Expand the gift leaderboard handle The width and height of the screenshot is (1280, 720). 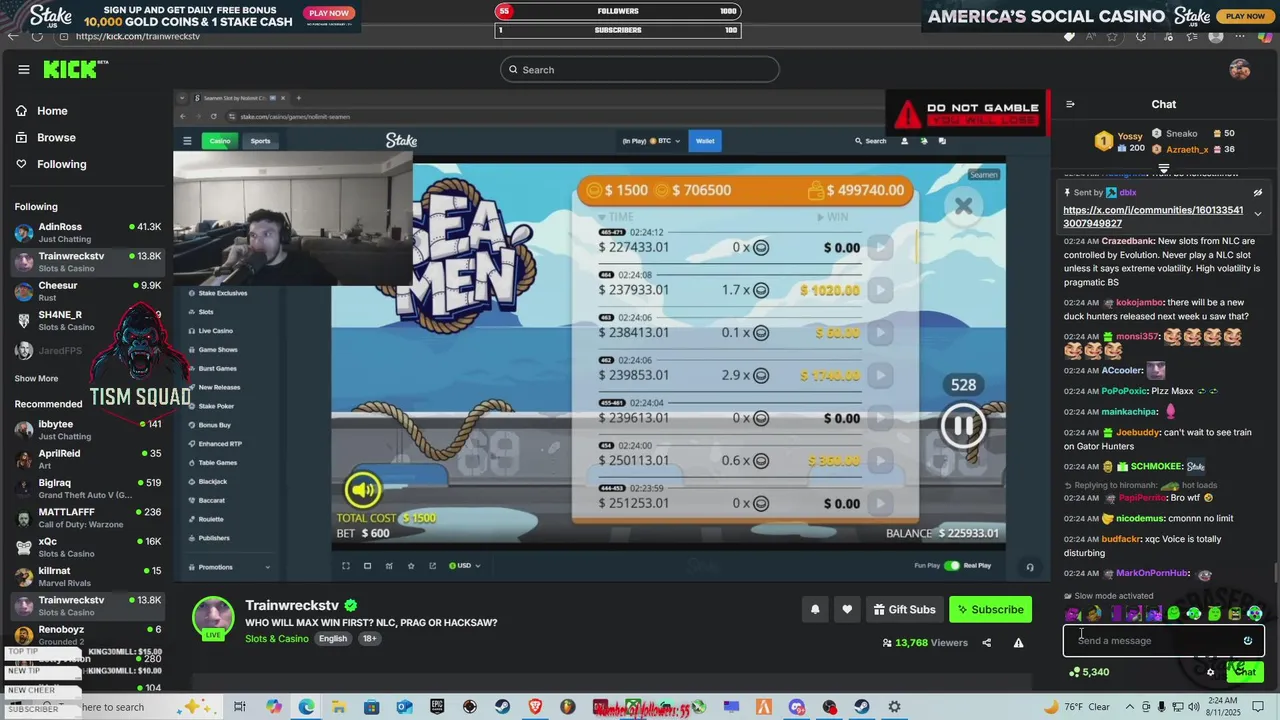[x=1164, y=168]
